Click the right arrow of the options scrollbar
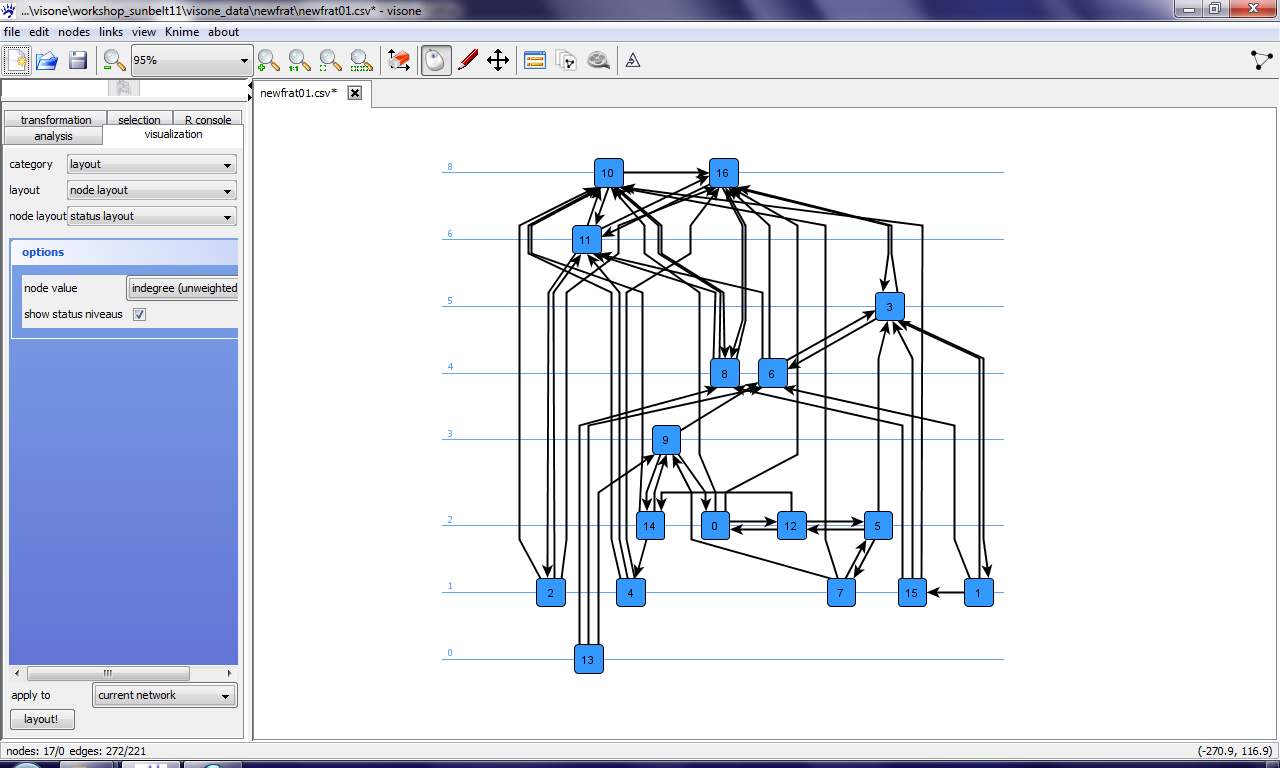Image resolution: width=1280 pixels, height=768 pixels. (230, 673)
